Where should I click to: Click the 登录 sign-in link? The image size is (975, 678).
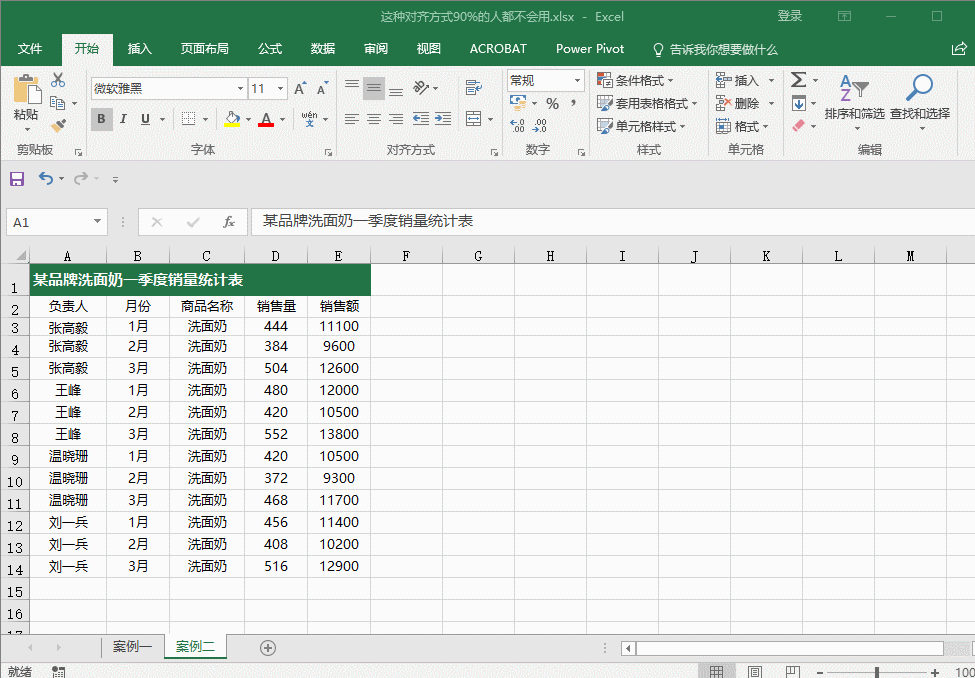tap(790, 16)
